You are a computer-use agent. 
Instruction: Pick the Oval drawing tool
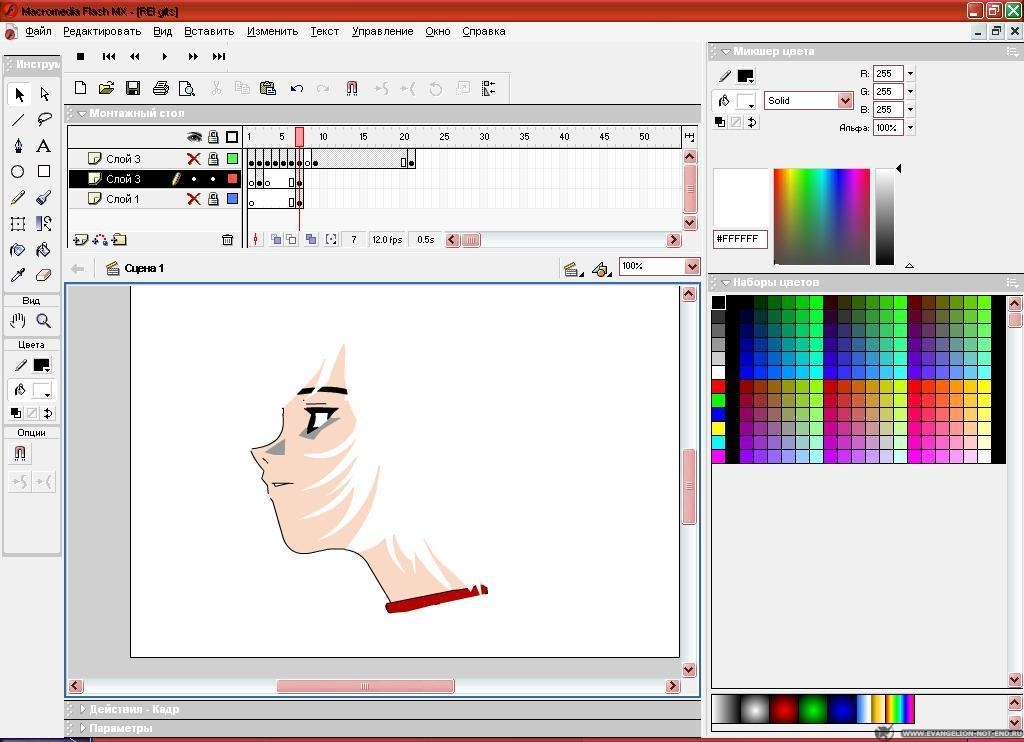[18, 172]
